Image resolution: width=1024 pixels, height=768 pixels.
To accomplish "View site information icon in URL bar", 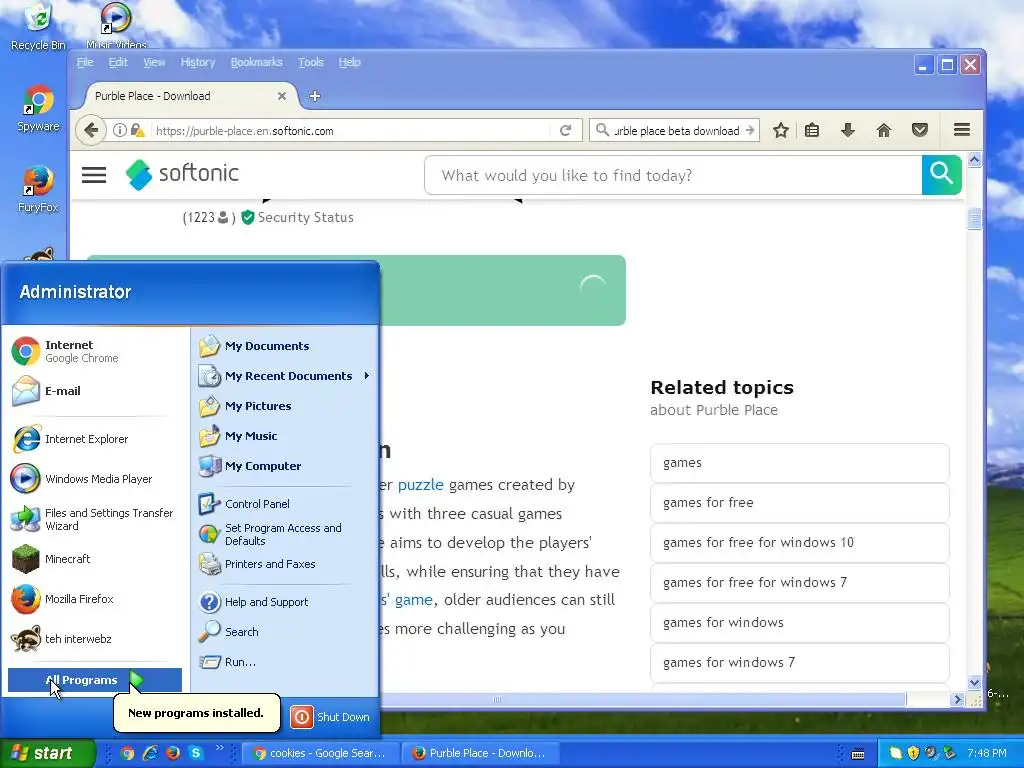I will (x=120, y=131).
